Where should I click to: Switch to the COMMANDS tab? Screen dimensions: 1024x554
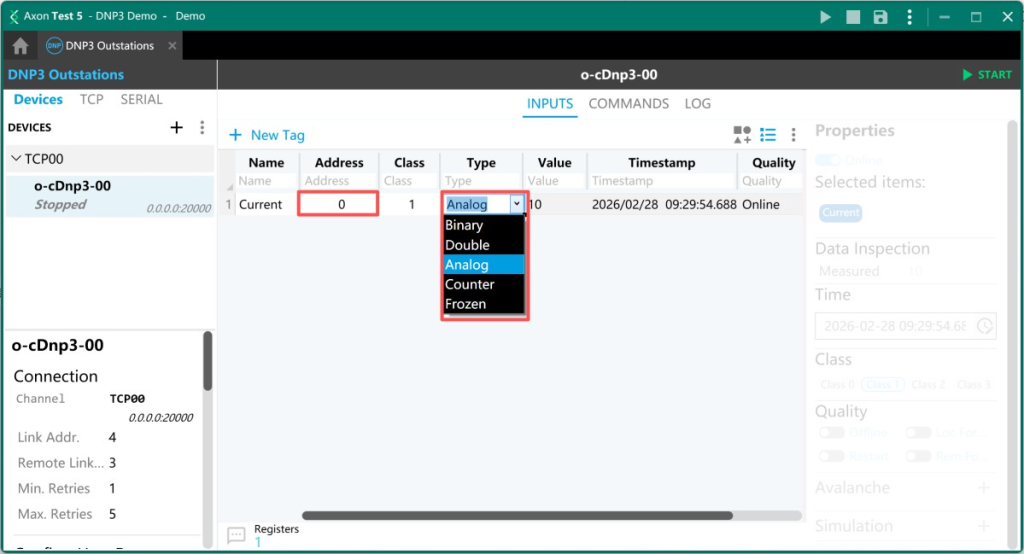628,104
